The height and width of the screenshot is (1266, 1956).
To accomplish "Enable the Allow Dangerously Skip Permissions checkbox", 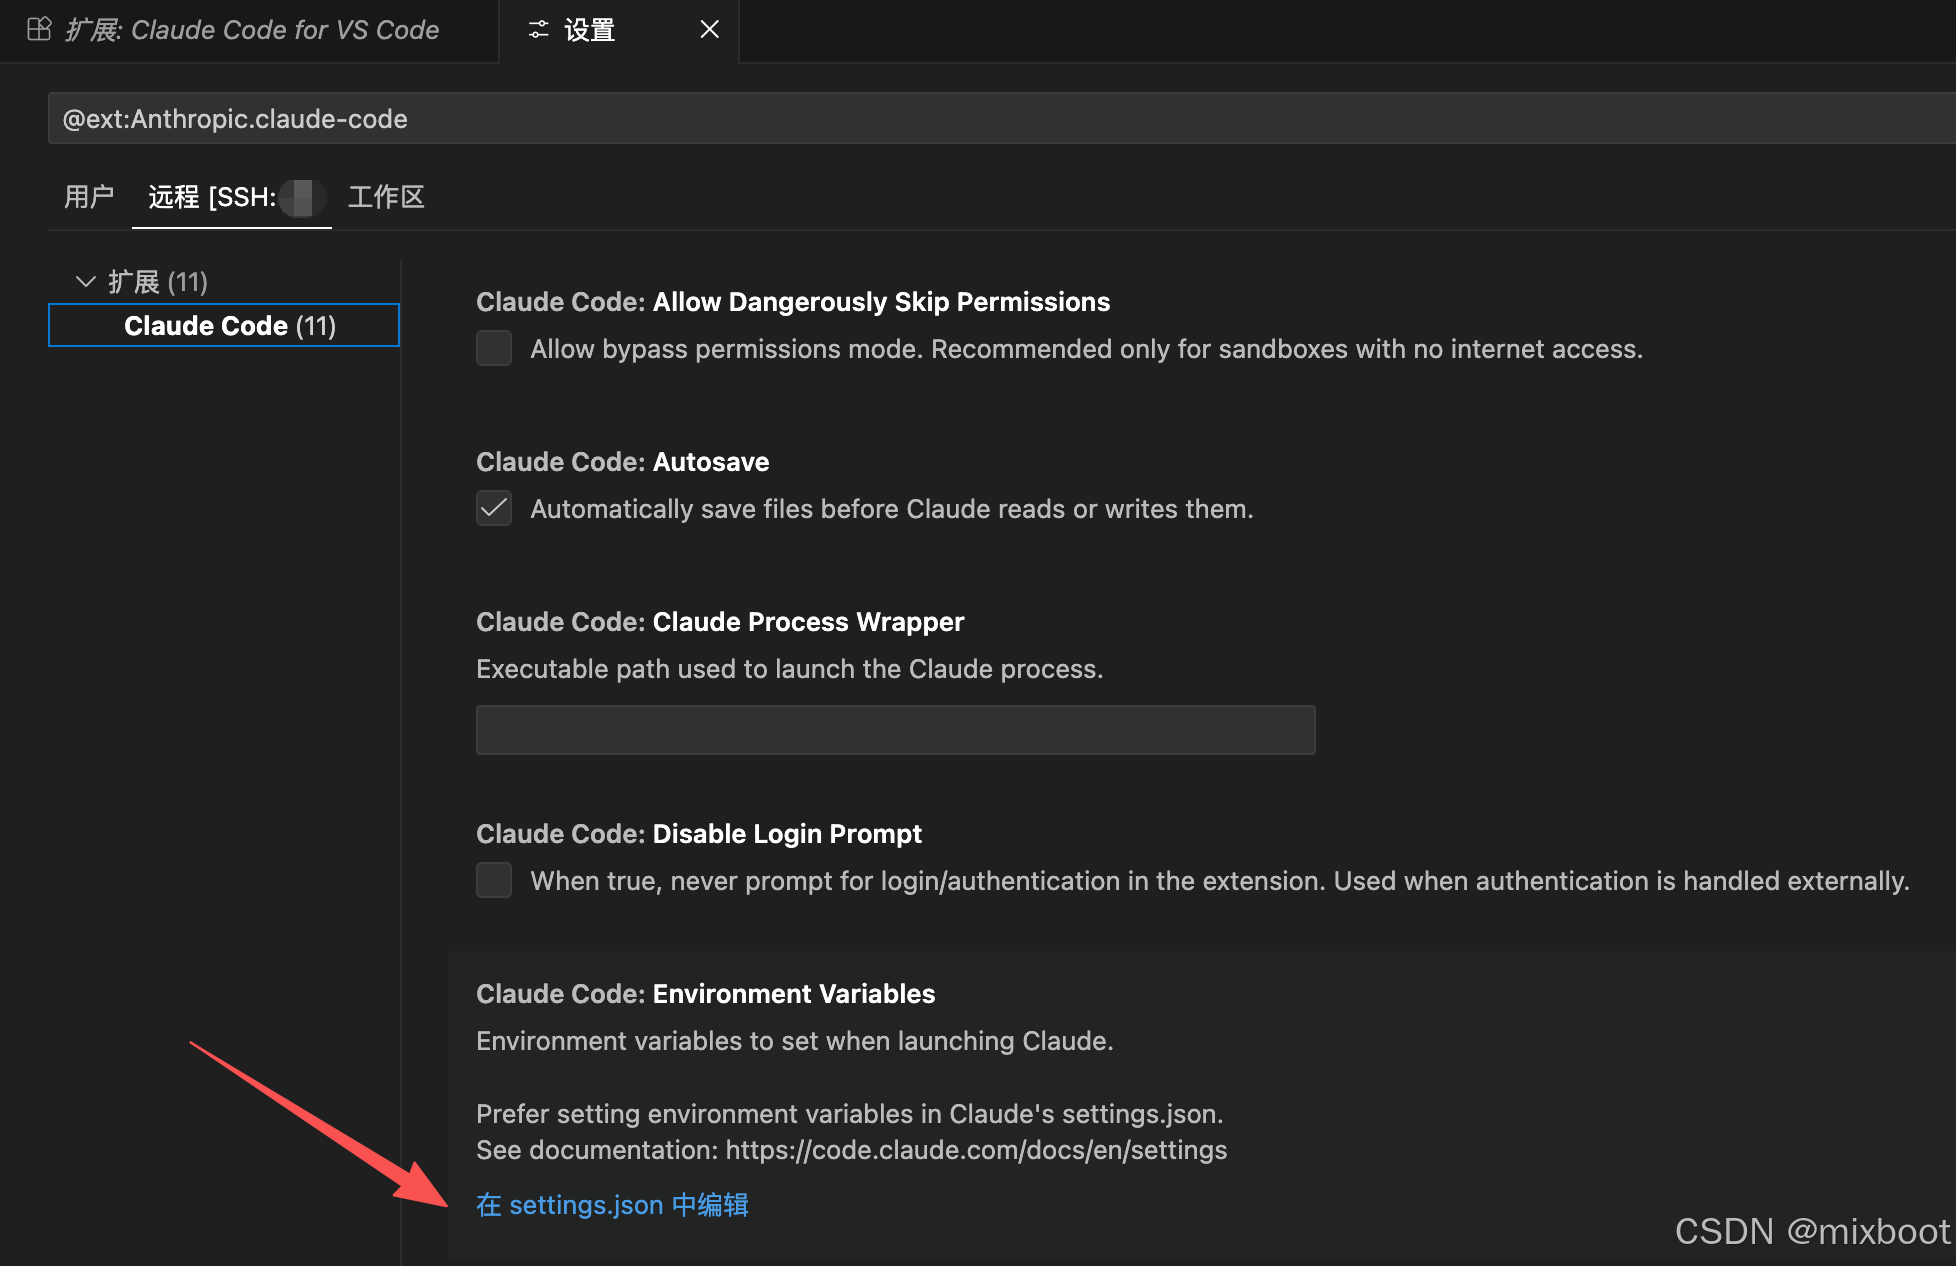I will [x=494, y=349].
